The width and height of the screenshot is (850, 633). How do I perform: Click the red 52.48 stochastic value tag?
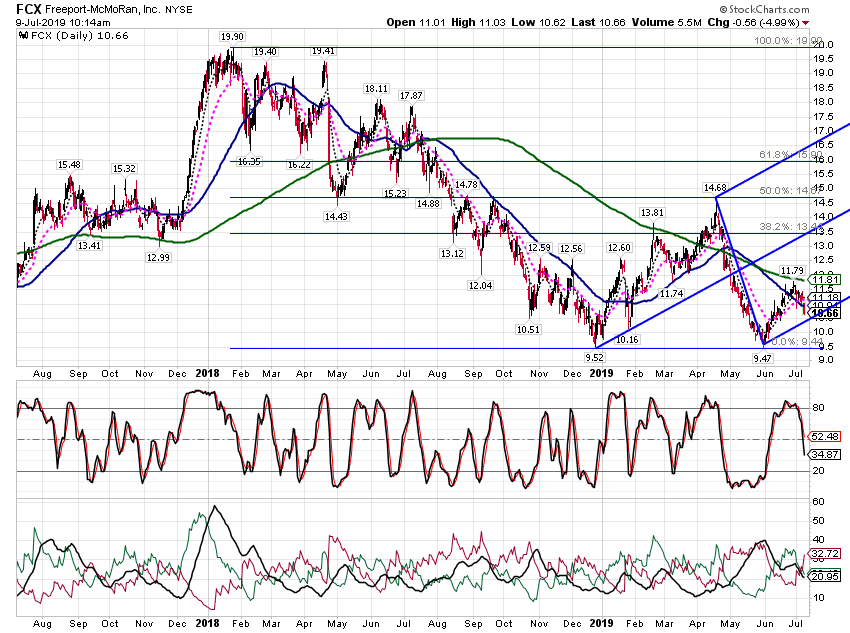(825, 437)
